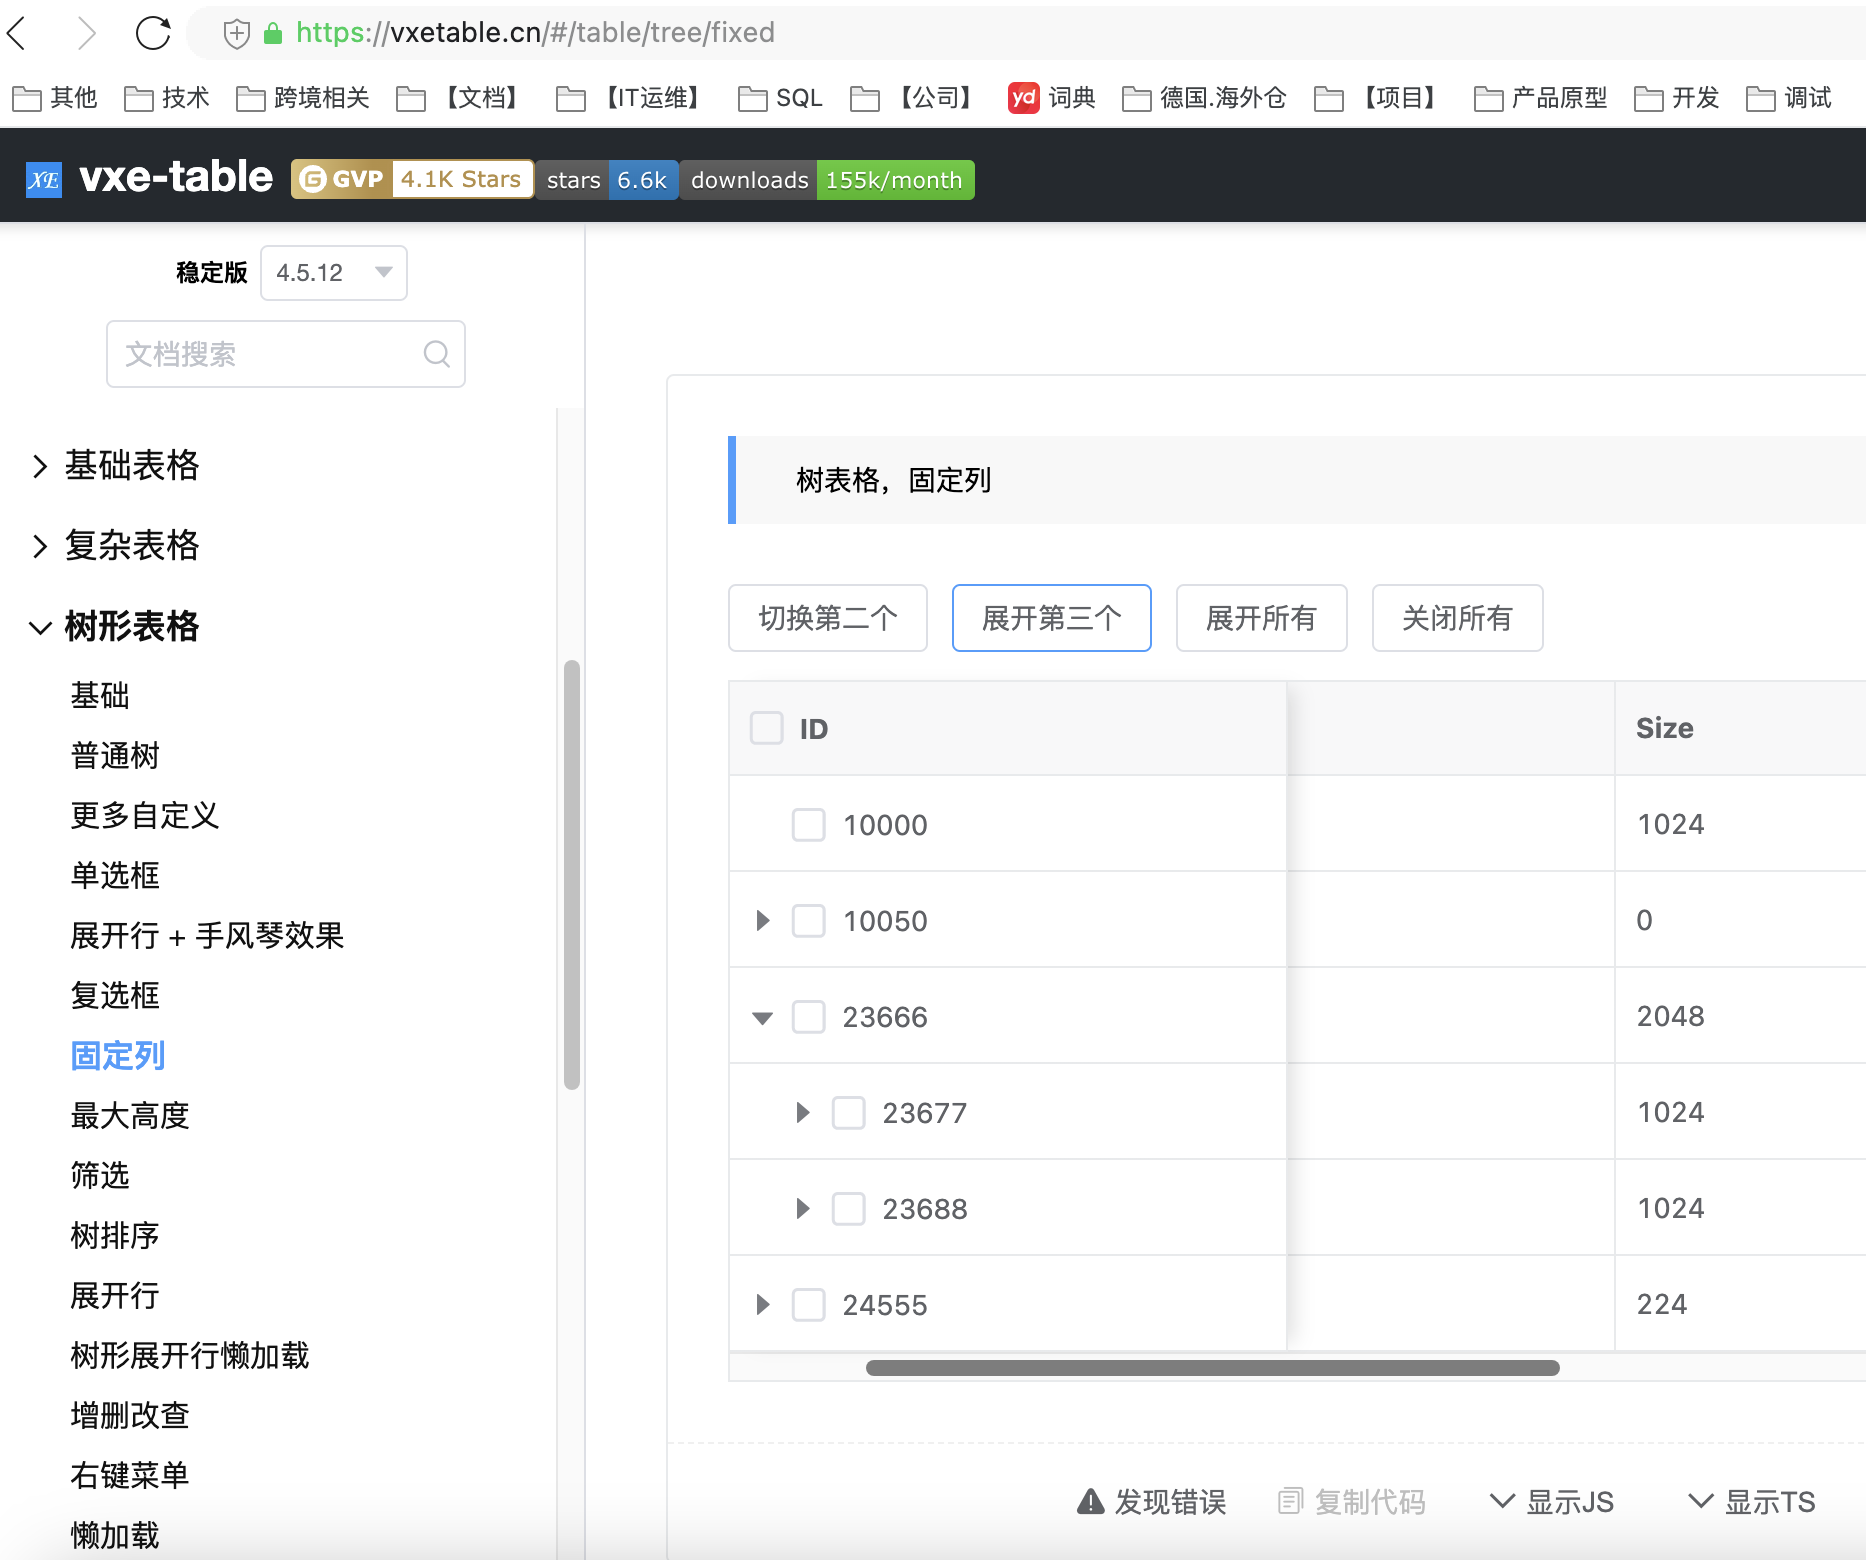Collapse the 树形表格 sidebar section
1866x1560 pixels.
coord(115,626)
